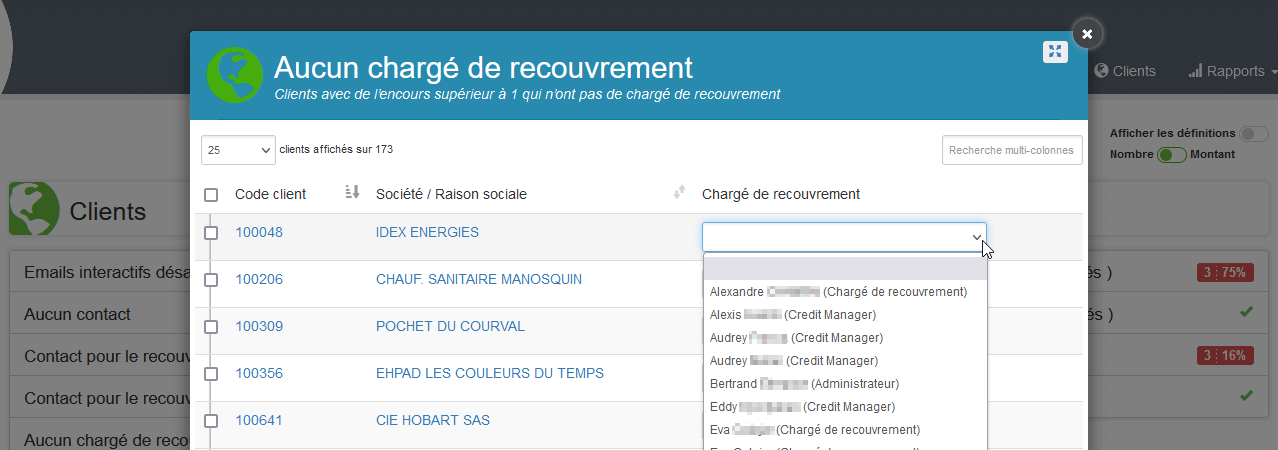
Task: Open the 25 rows-per-page dropdown
Action: [238, 150]
